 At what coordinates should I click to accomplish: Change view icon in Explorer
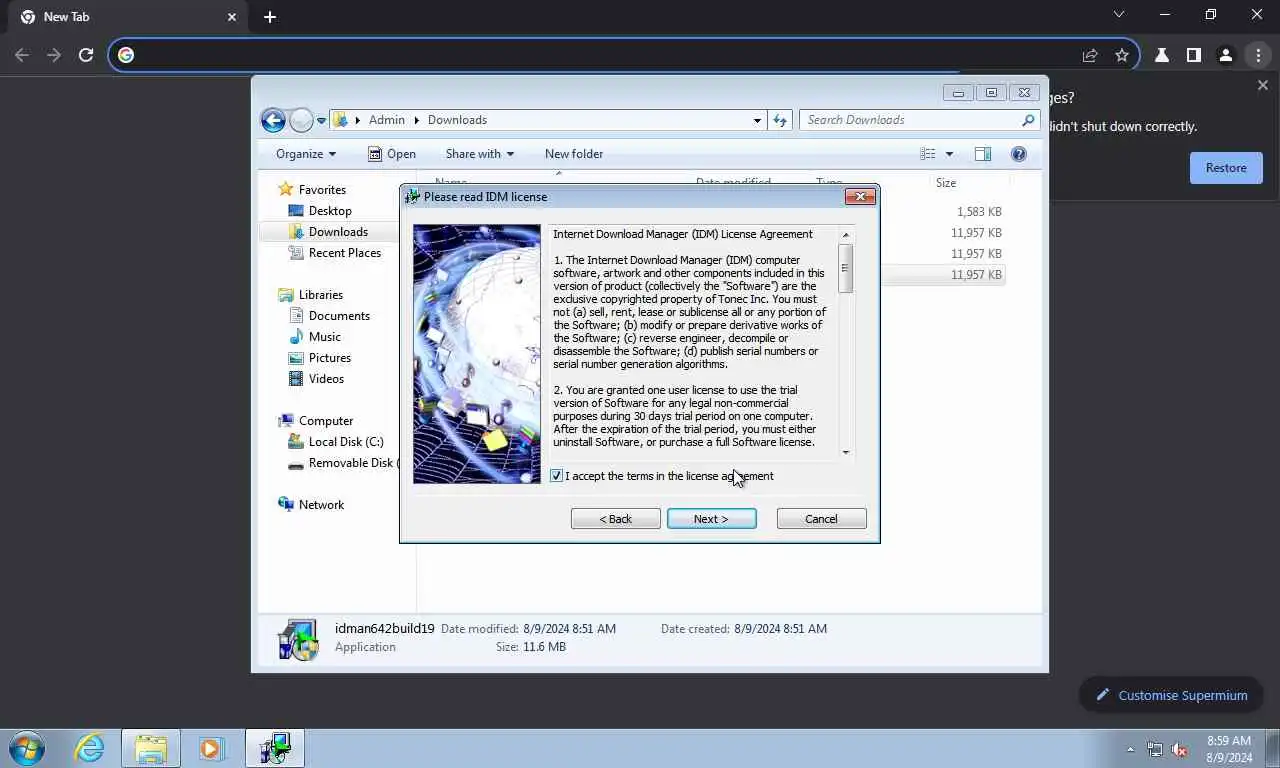click(x=928, y=154)
